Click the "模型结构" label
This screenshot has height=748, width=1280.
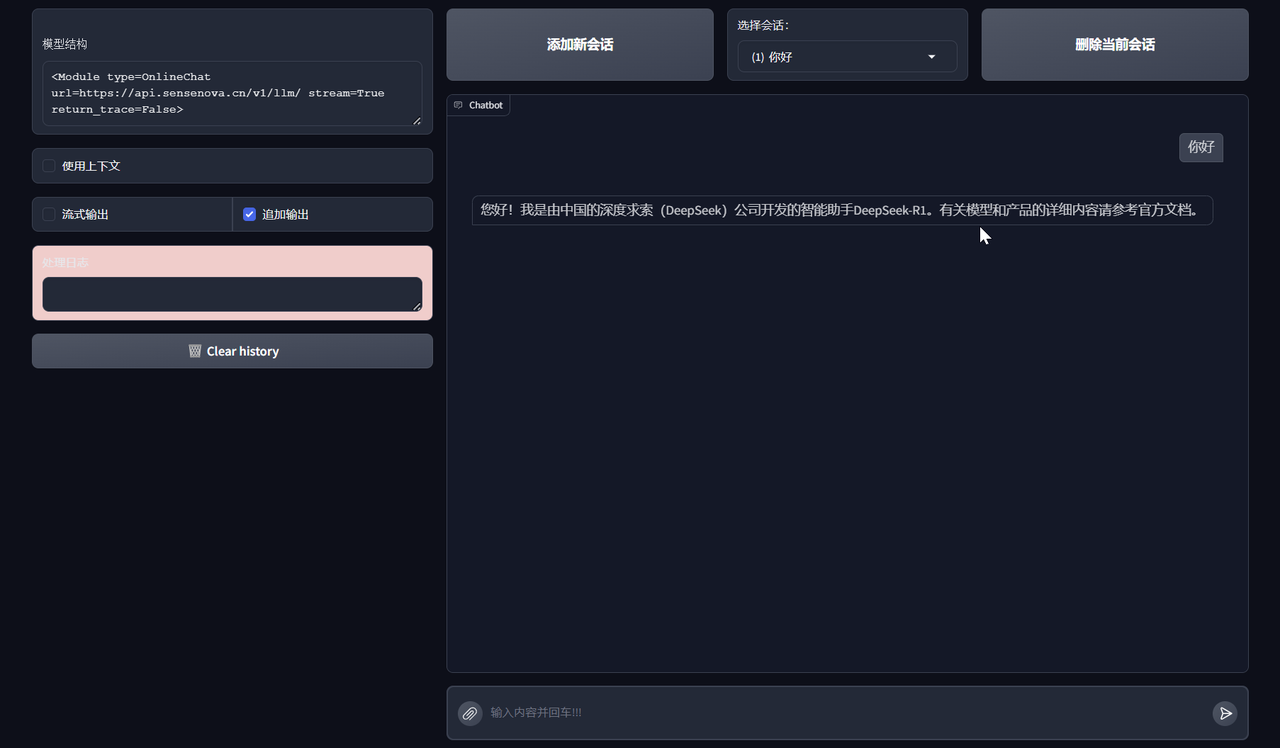tap(65, 44)
